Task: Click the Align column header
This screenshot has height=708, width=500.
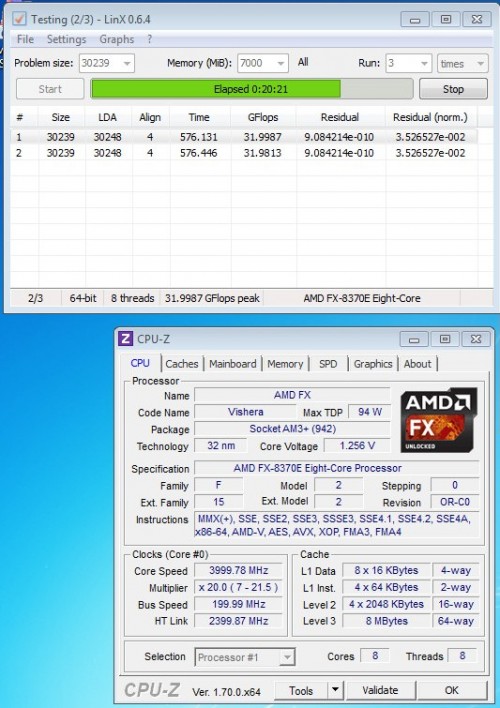Action: point(150,117)
